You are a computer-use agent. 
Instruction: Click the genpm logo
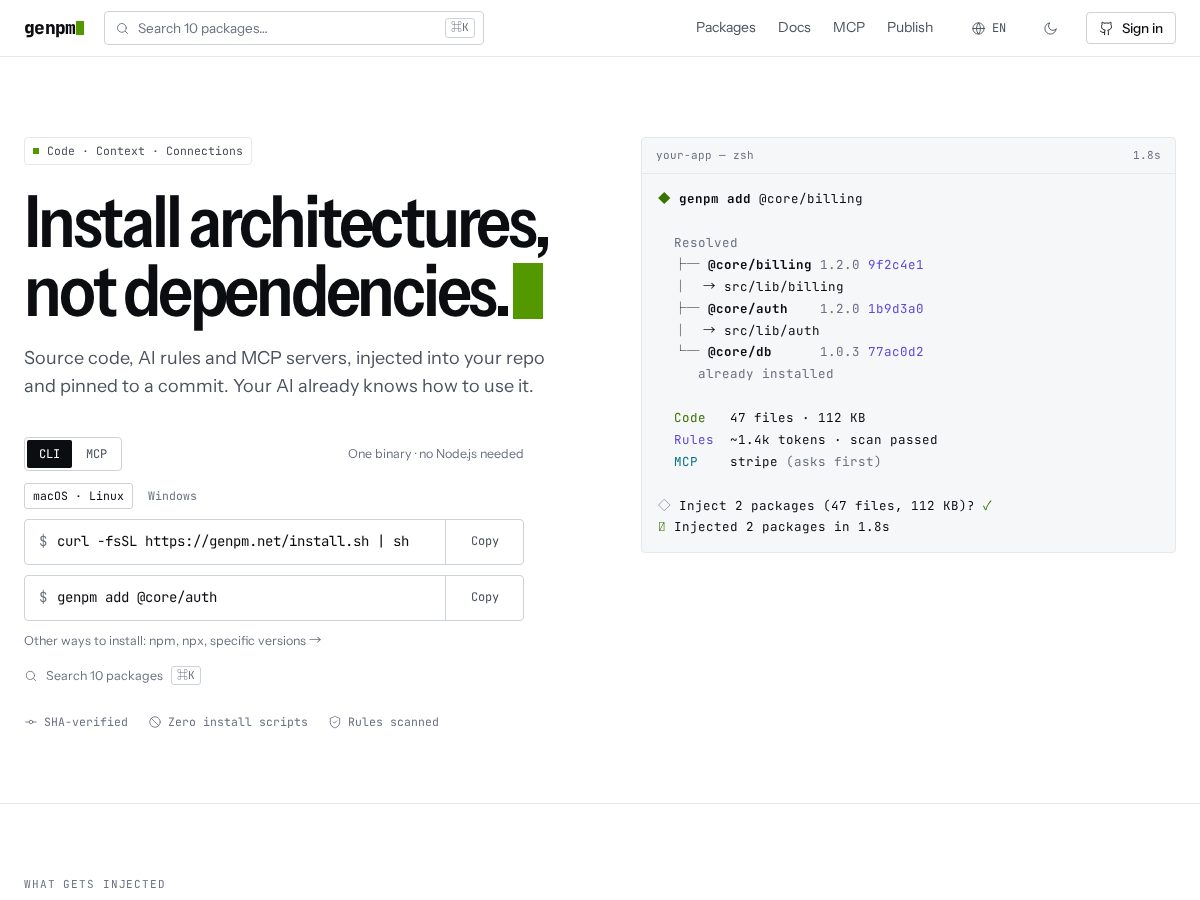point(54,28)
